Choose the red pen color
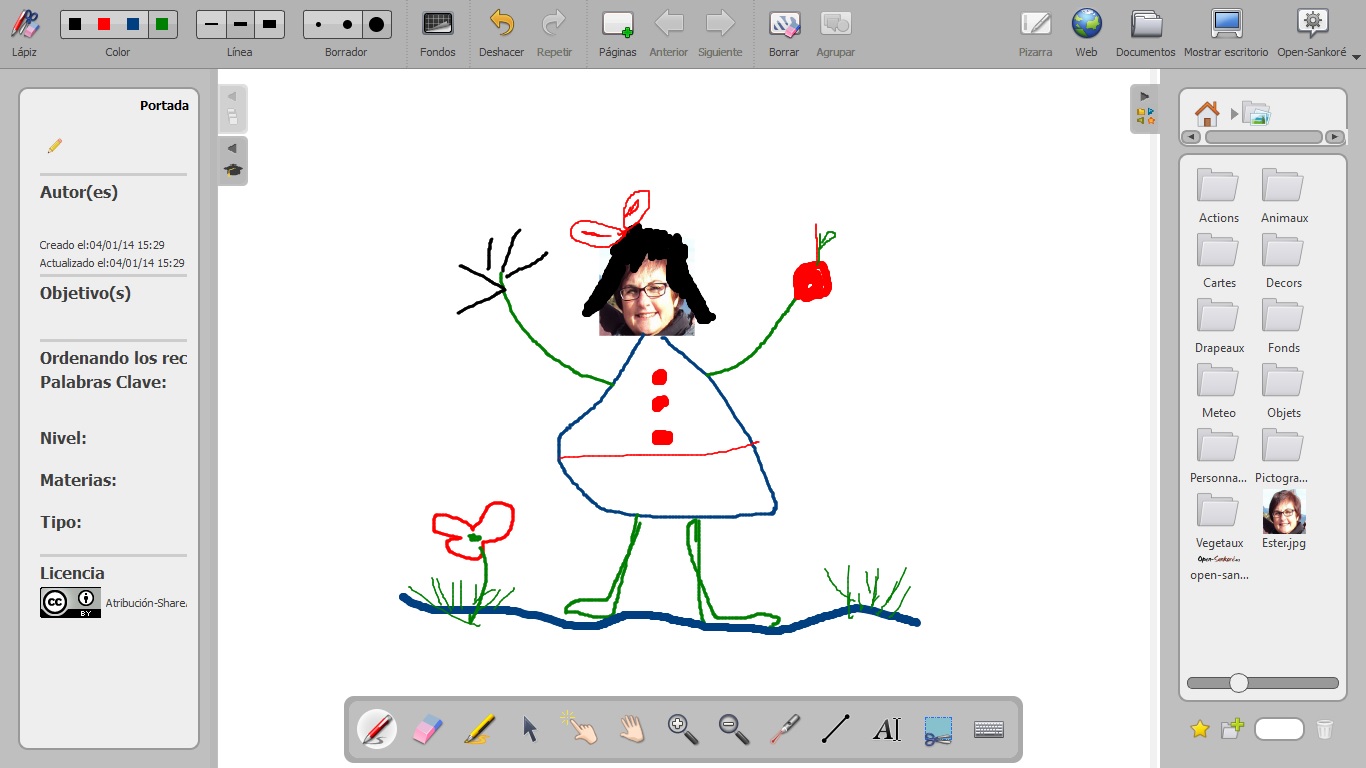The width and height of the screenshot is (1366, 768). (x=104, y=24)
